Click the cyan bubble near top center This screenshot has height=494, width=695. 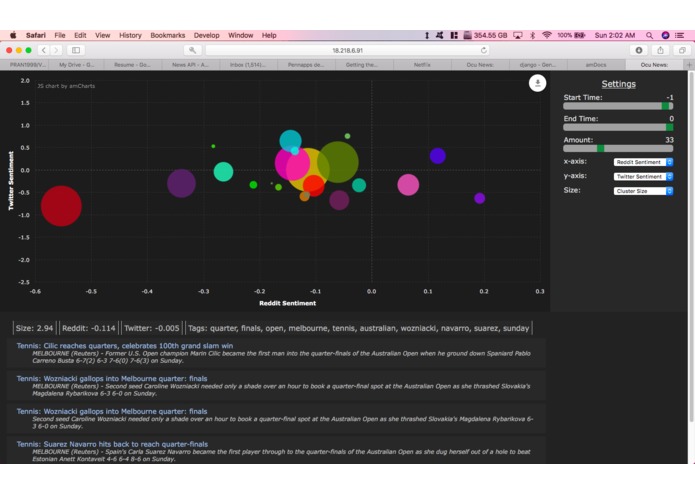tap(290, 141)
